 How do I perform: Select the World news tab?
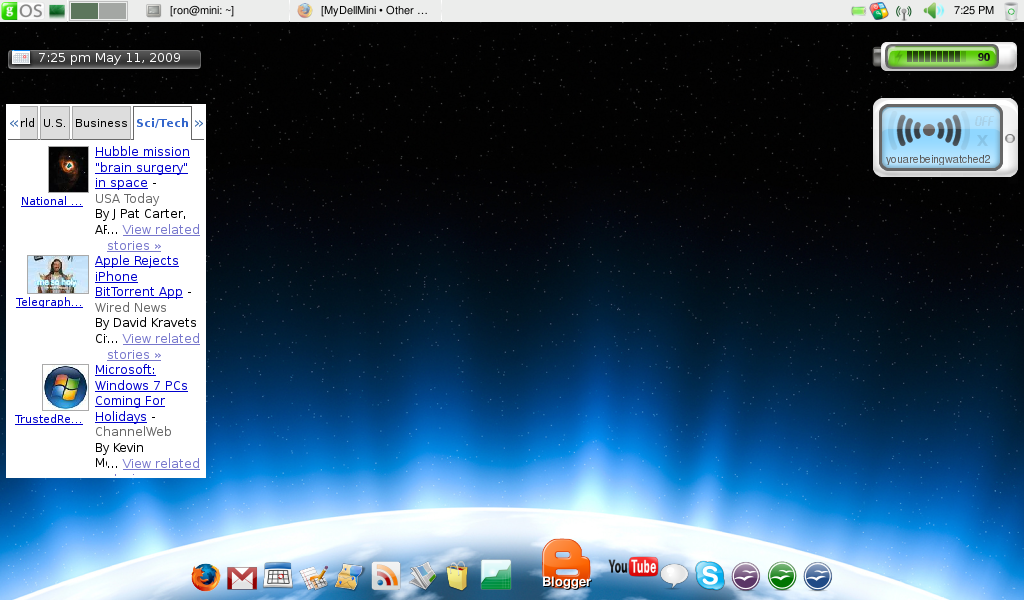pyautogui.click(x=28, y=123)
